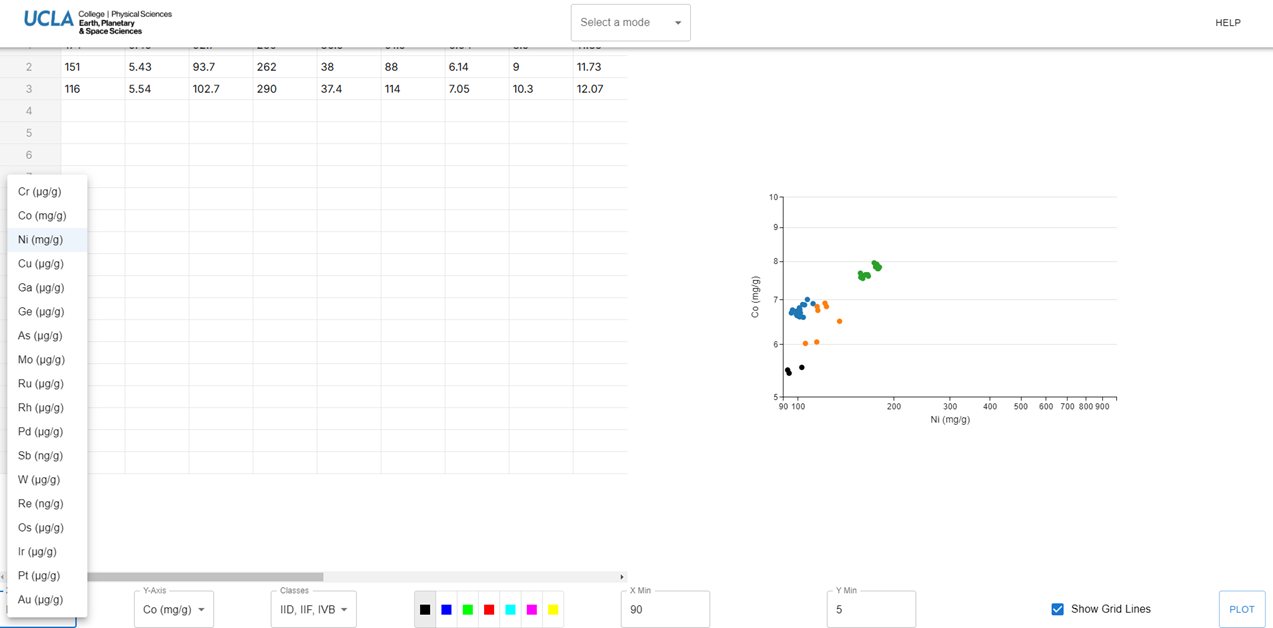Choose Ru (µg/g) option
Viewport: 1273px width, 628px height.
[47, 384]
